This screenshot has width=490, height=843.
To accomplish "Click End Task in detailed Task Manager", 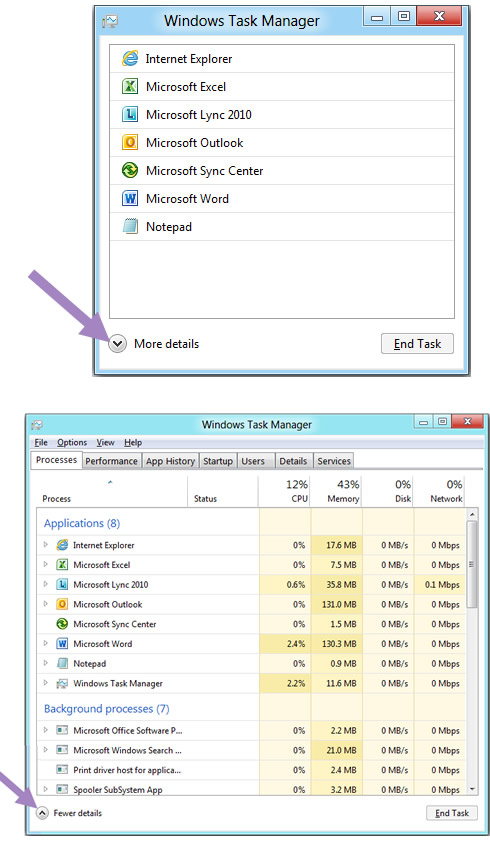I will tap(452, 813).
